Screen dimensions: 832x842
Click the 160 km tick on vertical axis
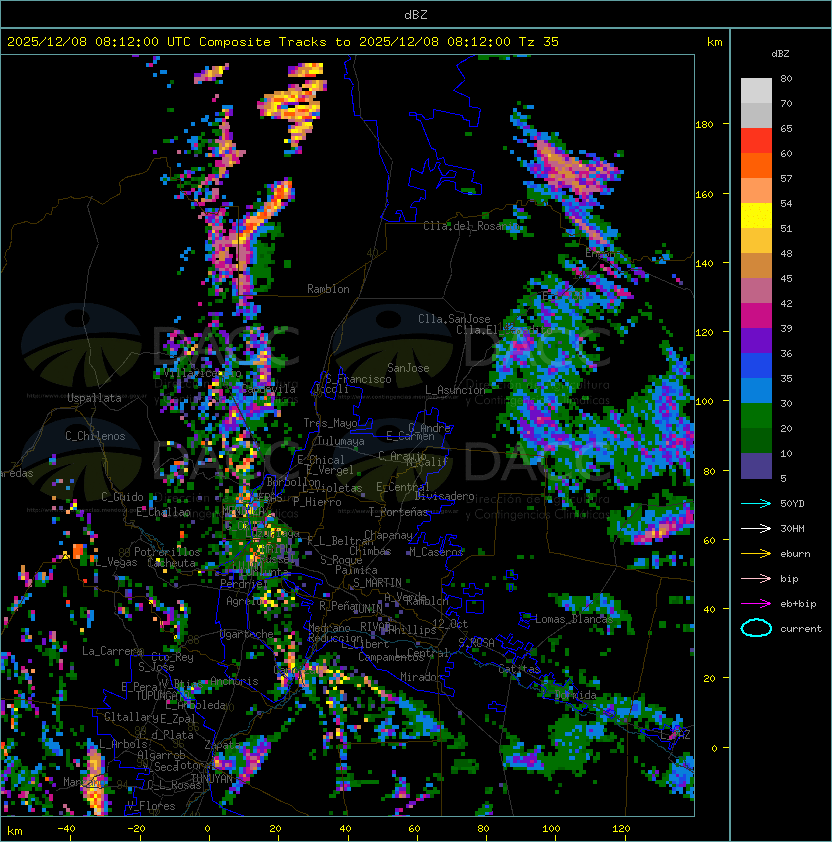(704, 194)
